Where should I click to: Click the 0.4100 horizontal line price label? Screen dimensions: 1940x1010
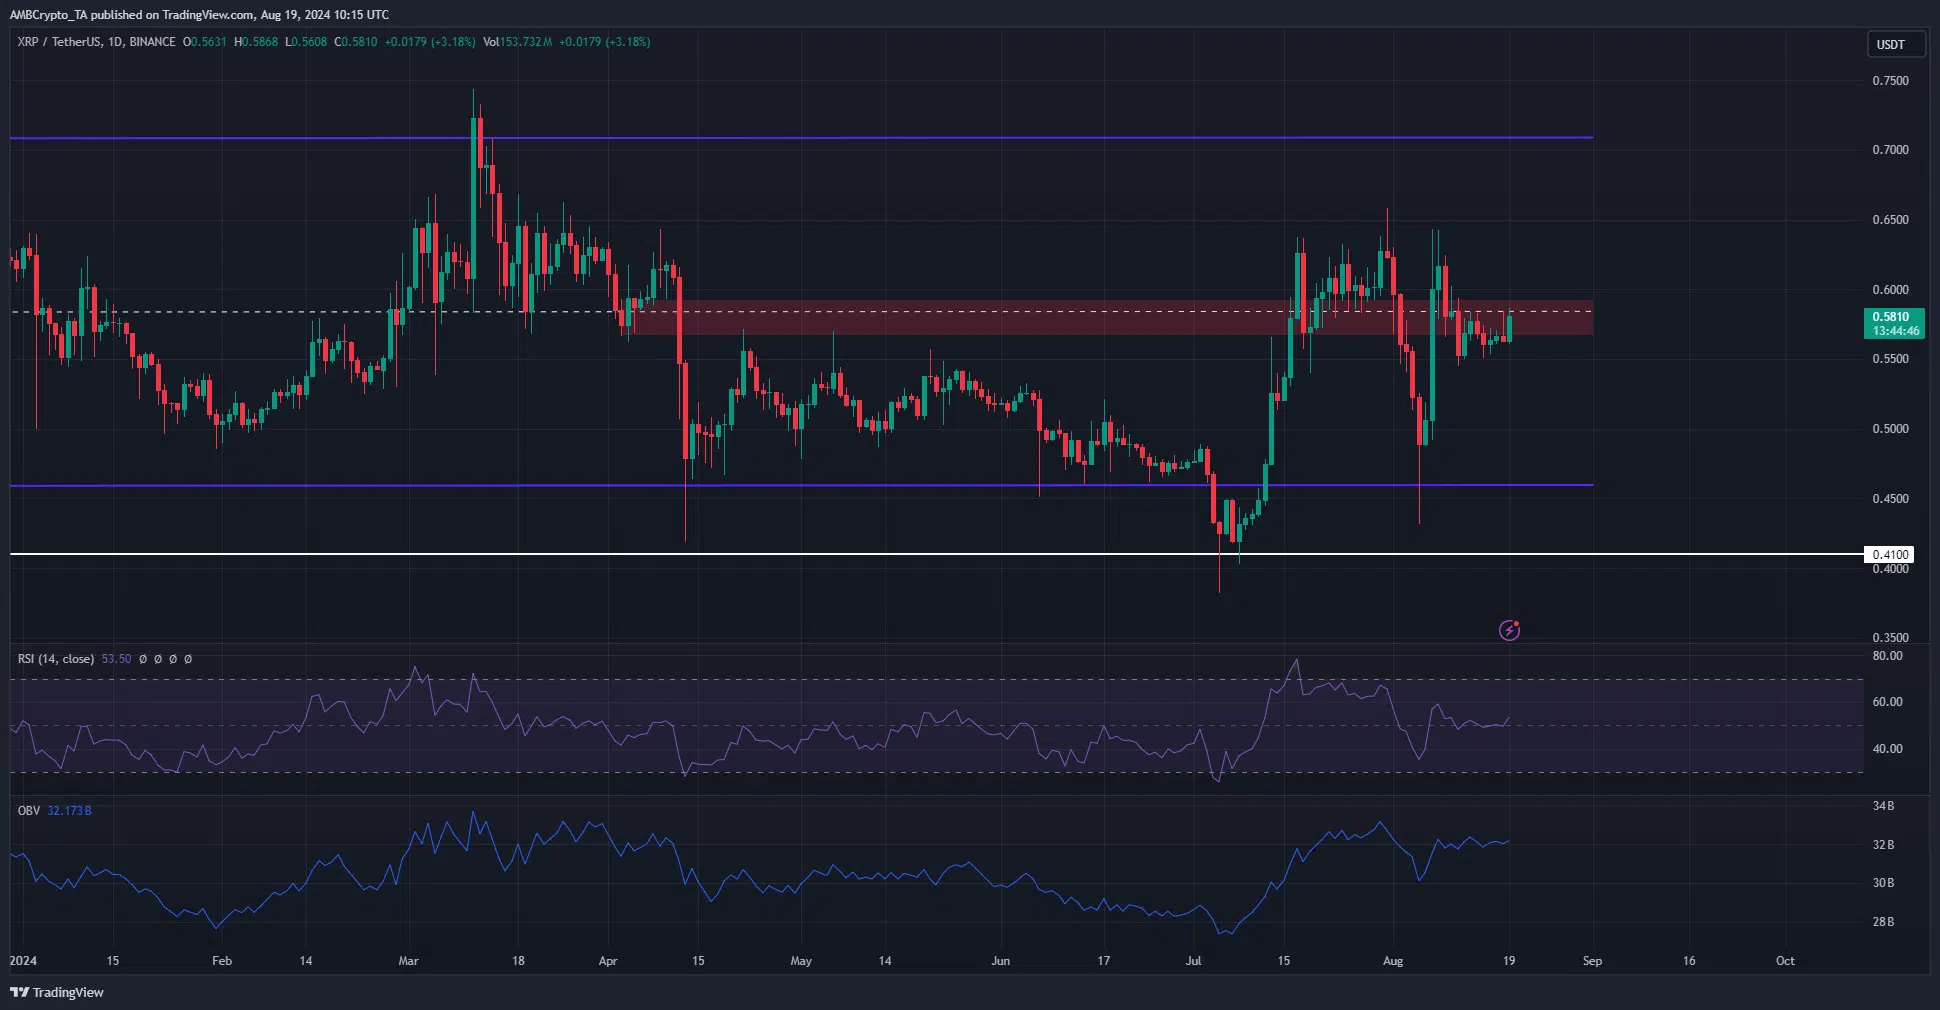coord(1891,554)
